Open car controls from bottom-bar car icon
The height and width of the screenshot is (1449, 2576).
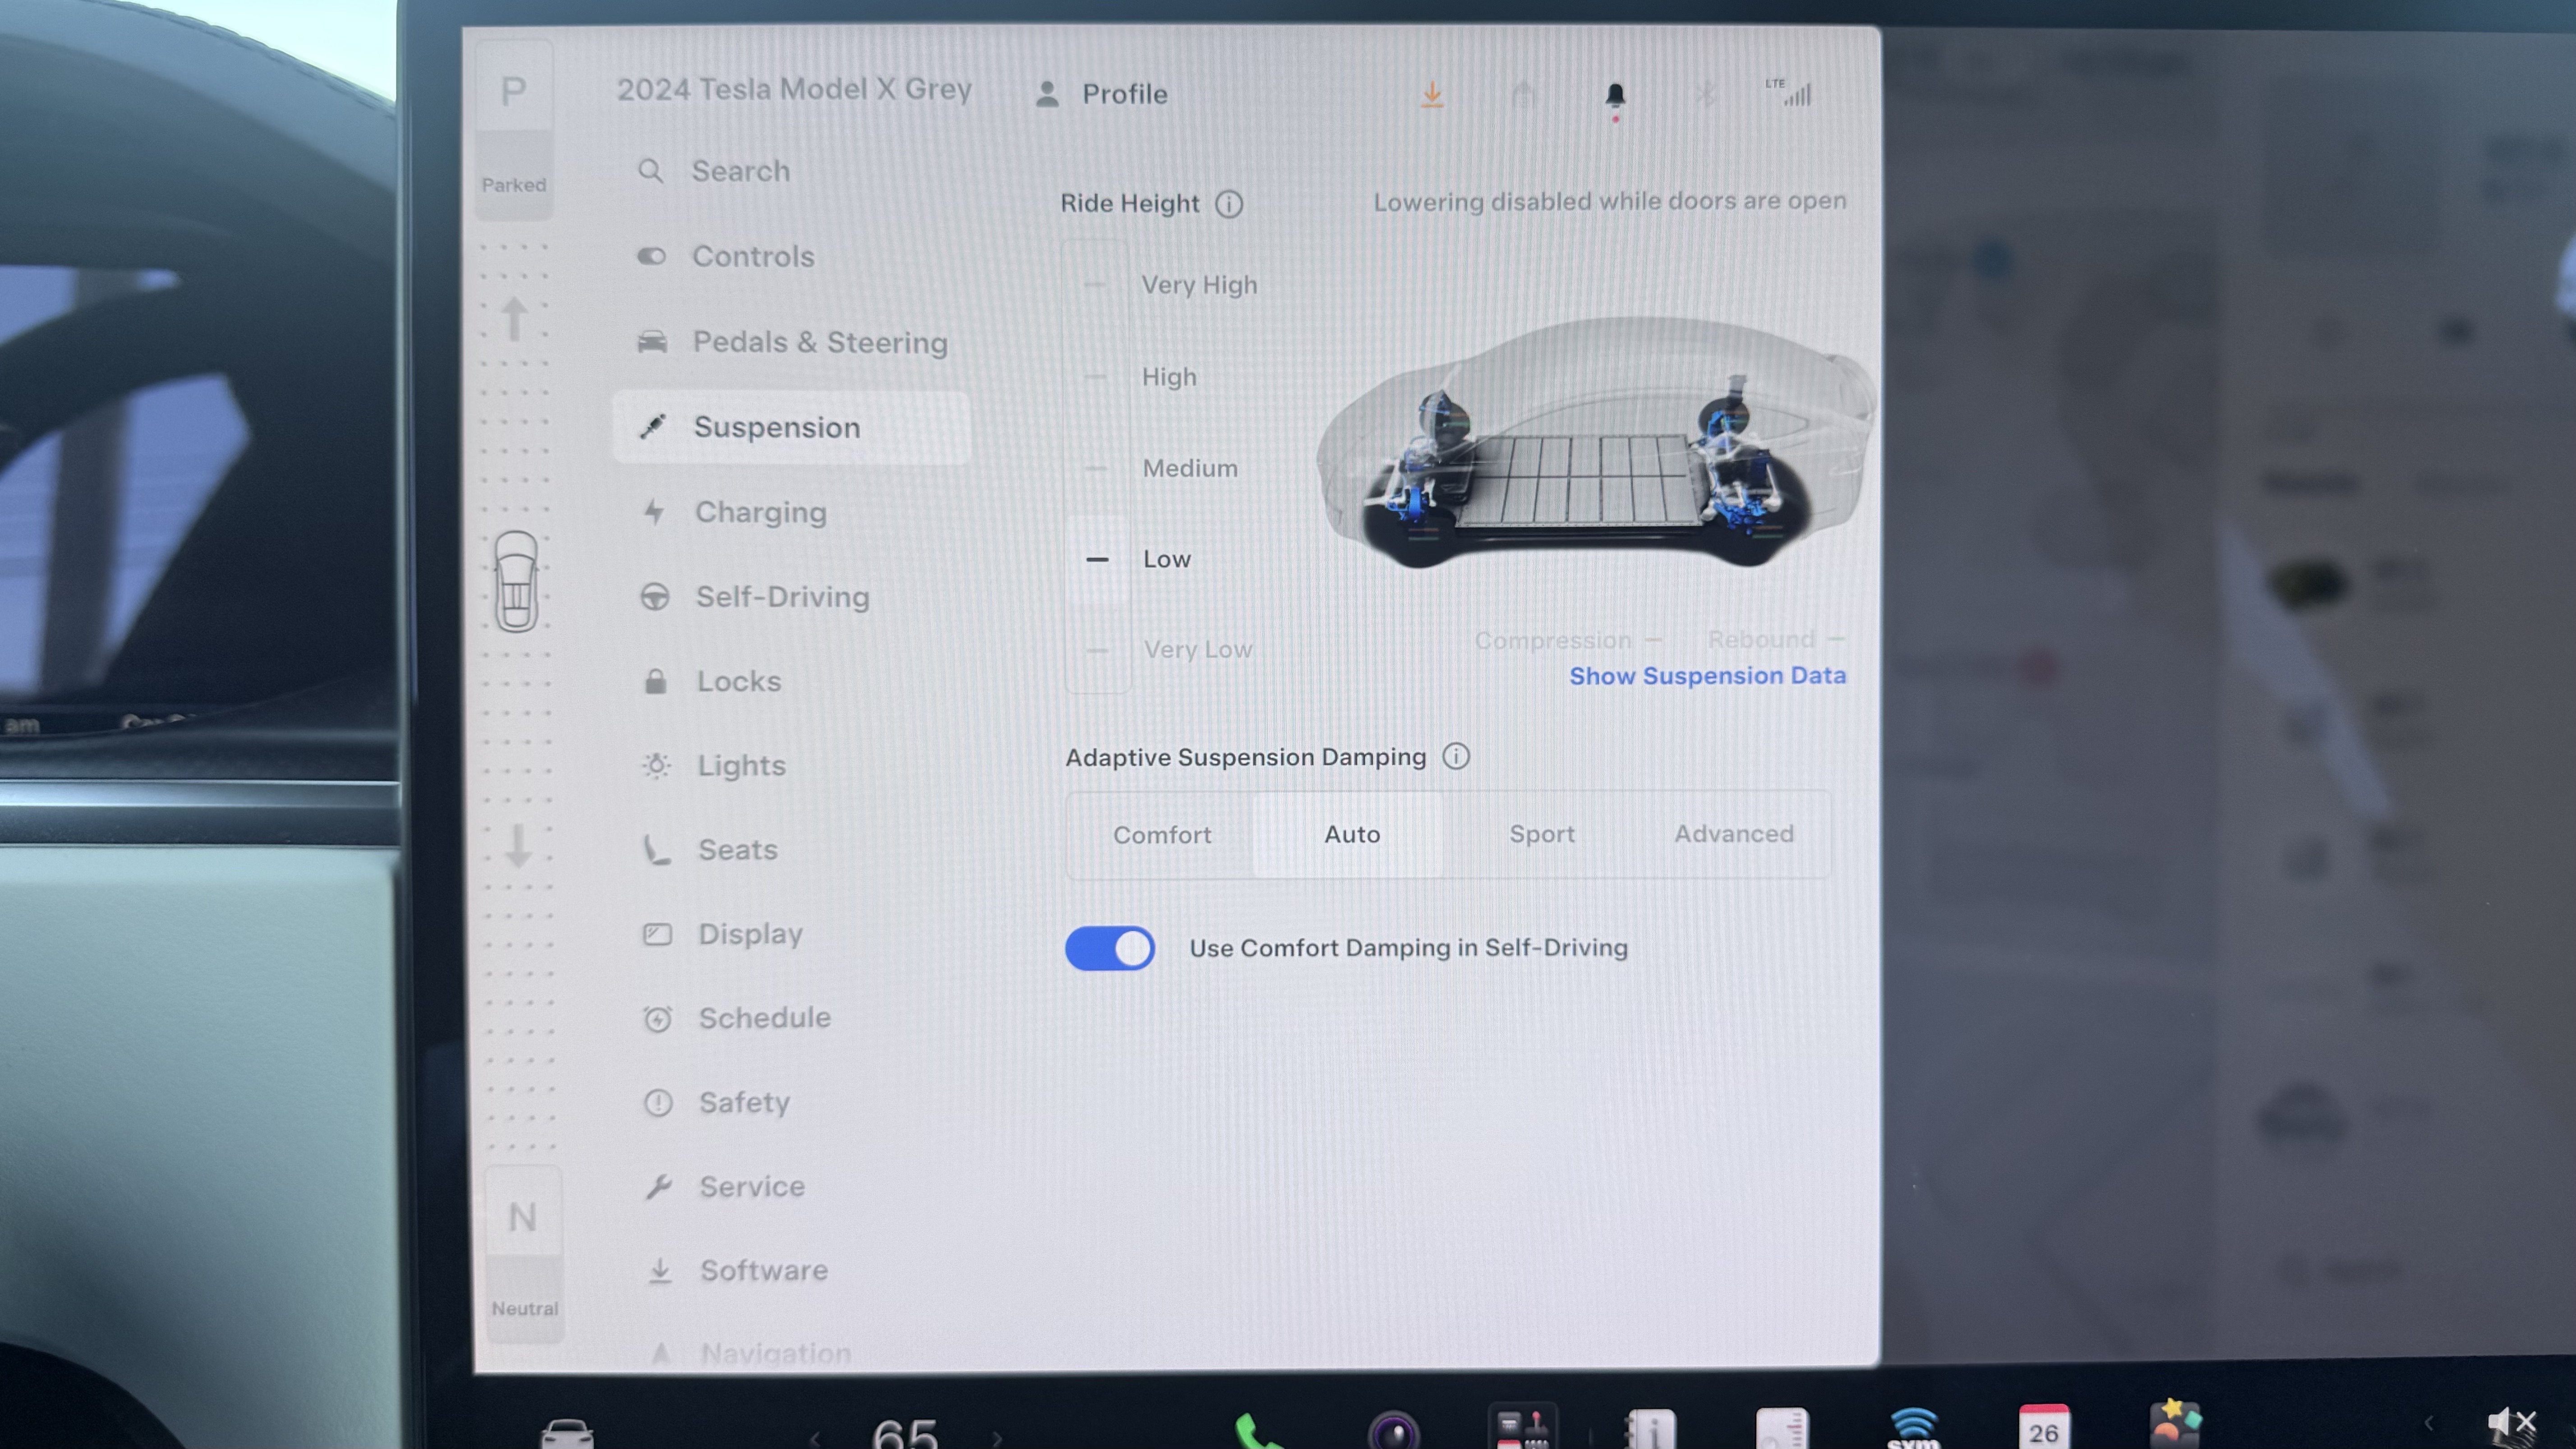[567, 1434]
